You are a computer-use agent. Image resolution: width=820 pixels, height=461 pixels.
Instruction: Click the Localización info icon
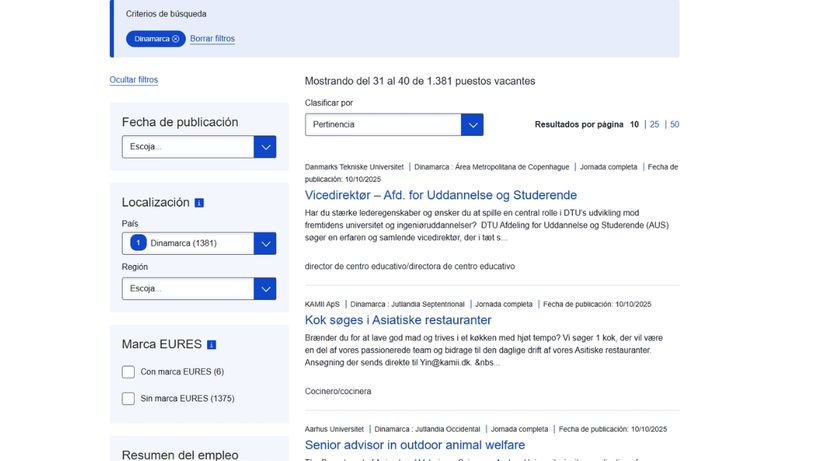pos(199,203)
